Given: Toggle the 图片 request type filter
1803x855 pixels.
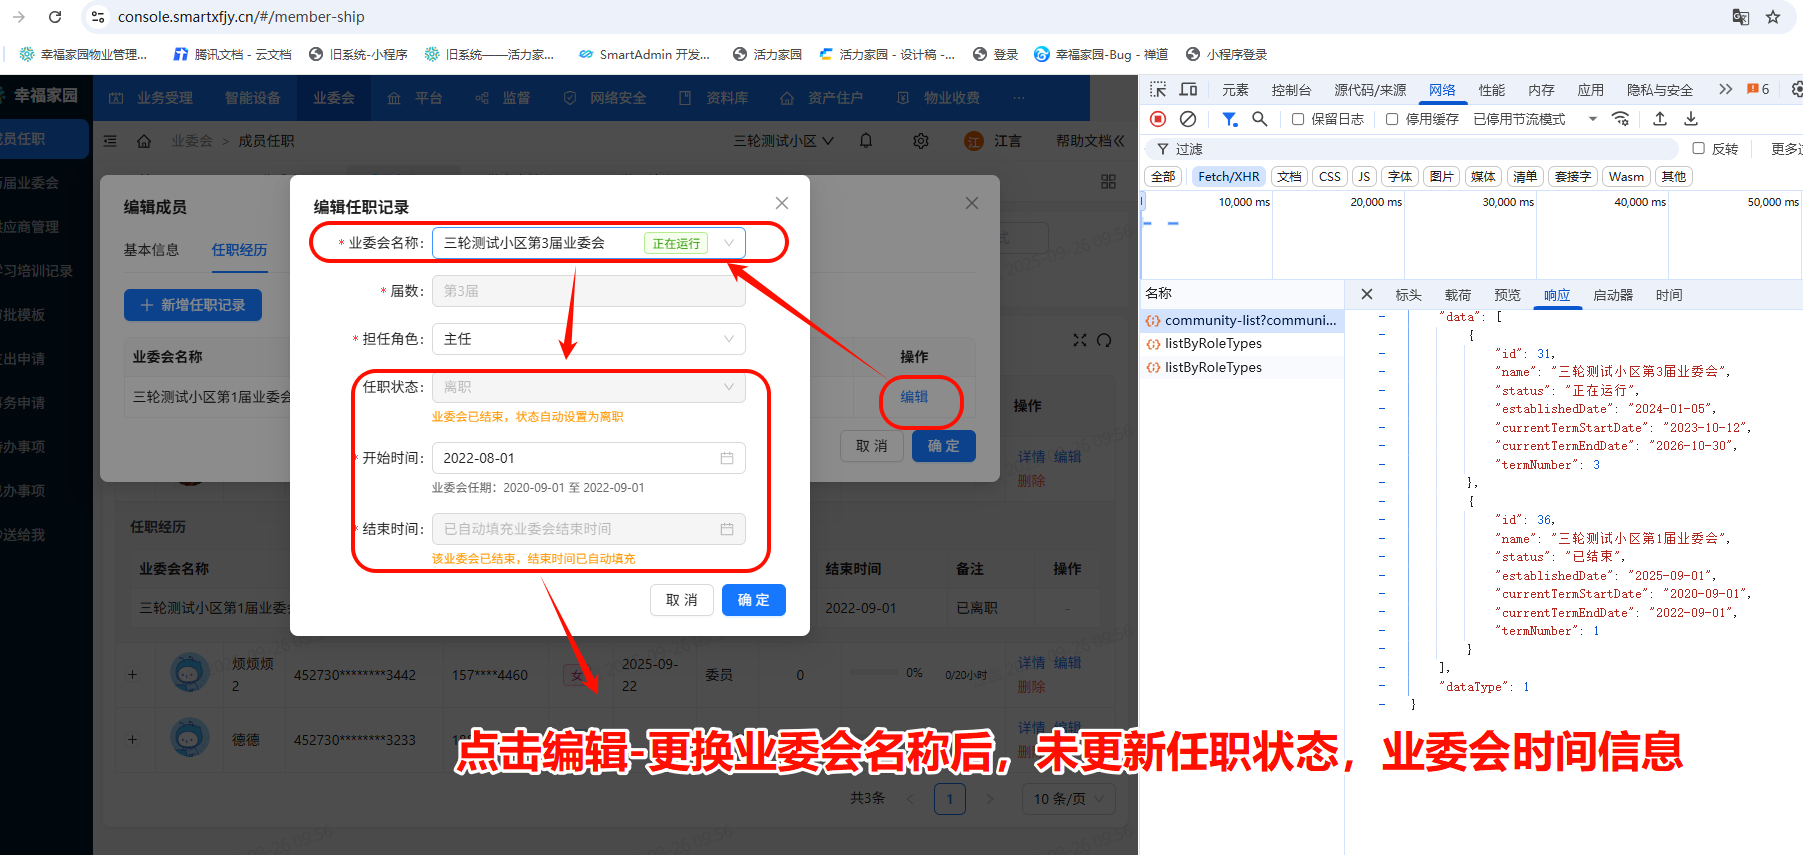Looking at the screenshot, I should pyautogui.click(x=1442, y=177).
